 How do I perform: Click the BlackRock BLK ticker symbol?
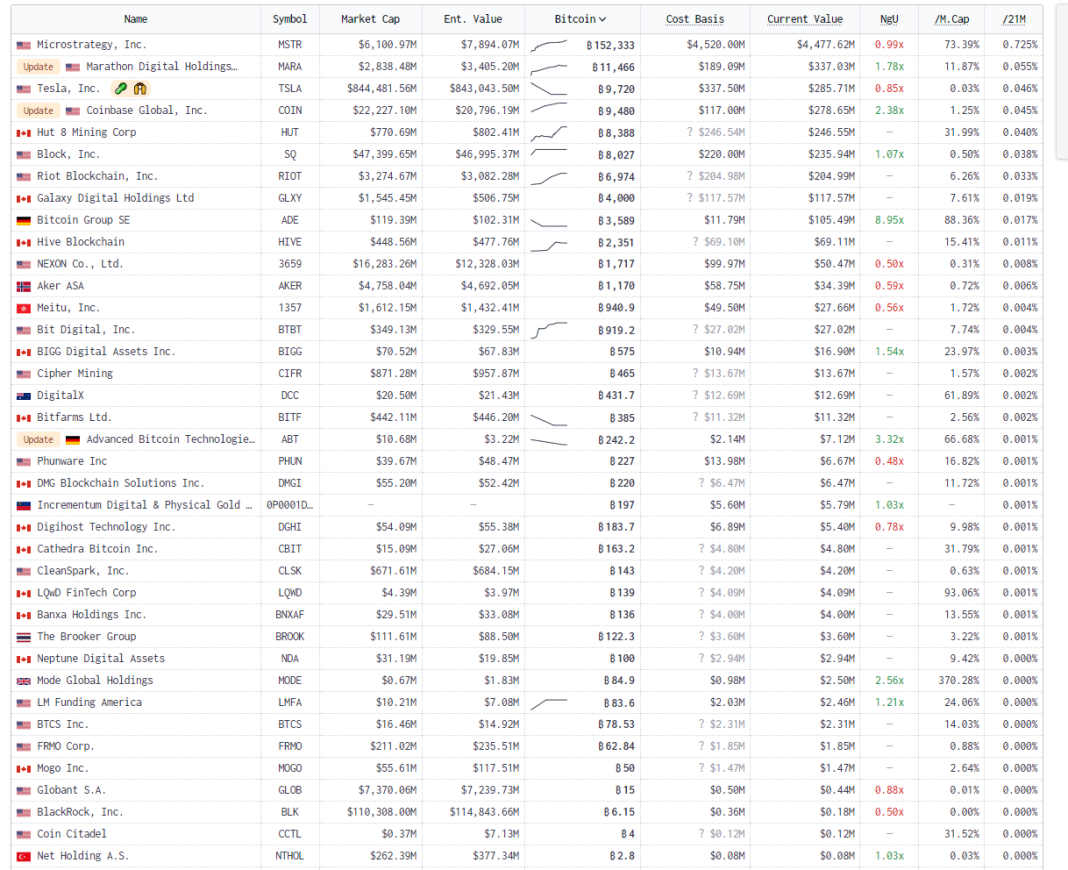[289, 812]
